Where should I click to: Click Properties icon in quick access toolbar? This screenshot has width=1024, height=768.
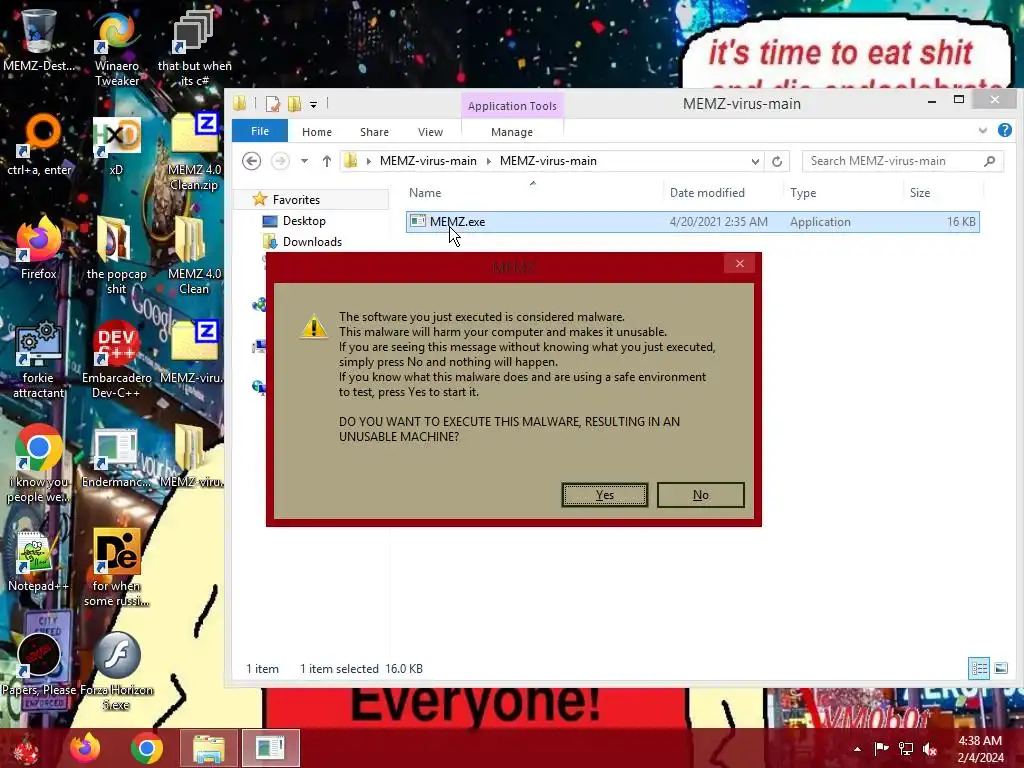coord(273,104)
